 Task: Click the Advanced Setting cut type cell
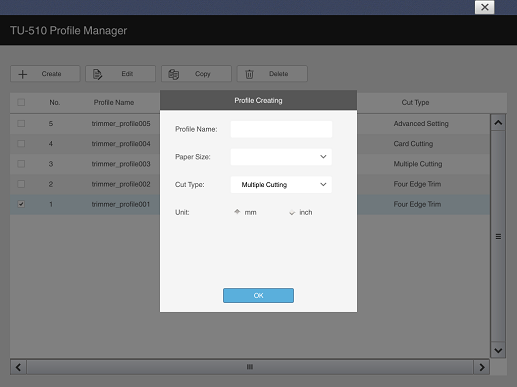[x=421, y=124]
